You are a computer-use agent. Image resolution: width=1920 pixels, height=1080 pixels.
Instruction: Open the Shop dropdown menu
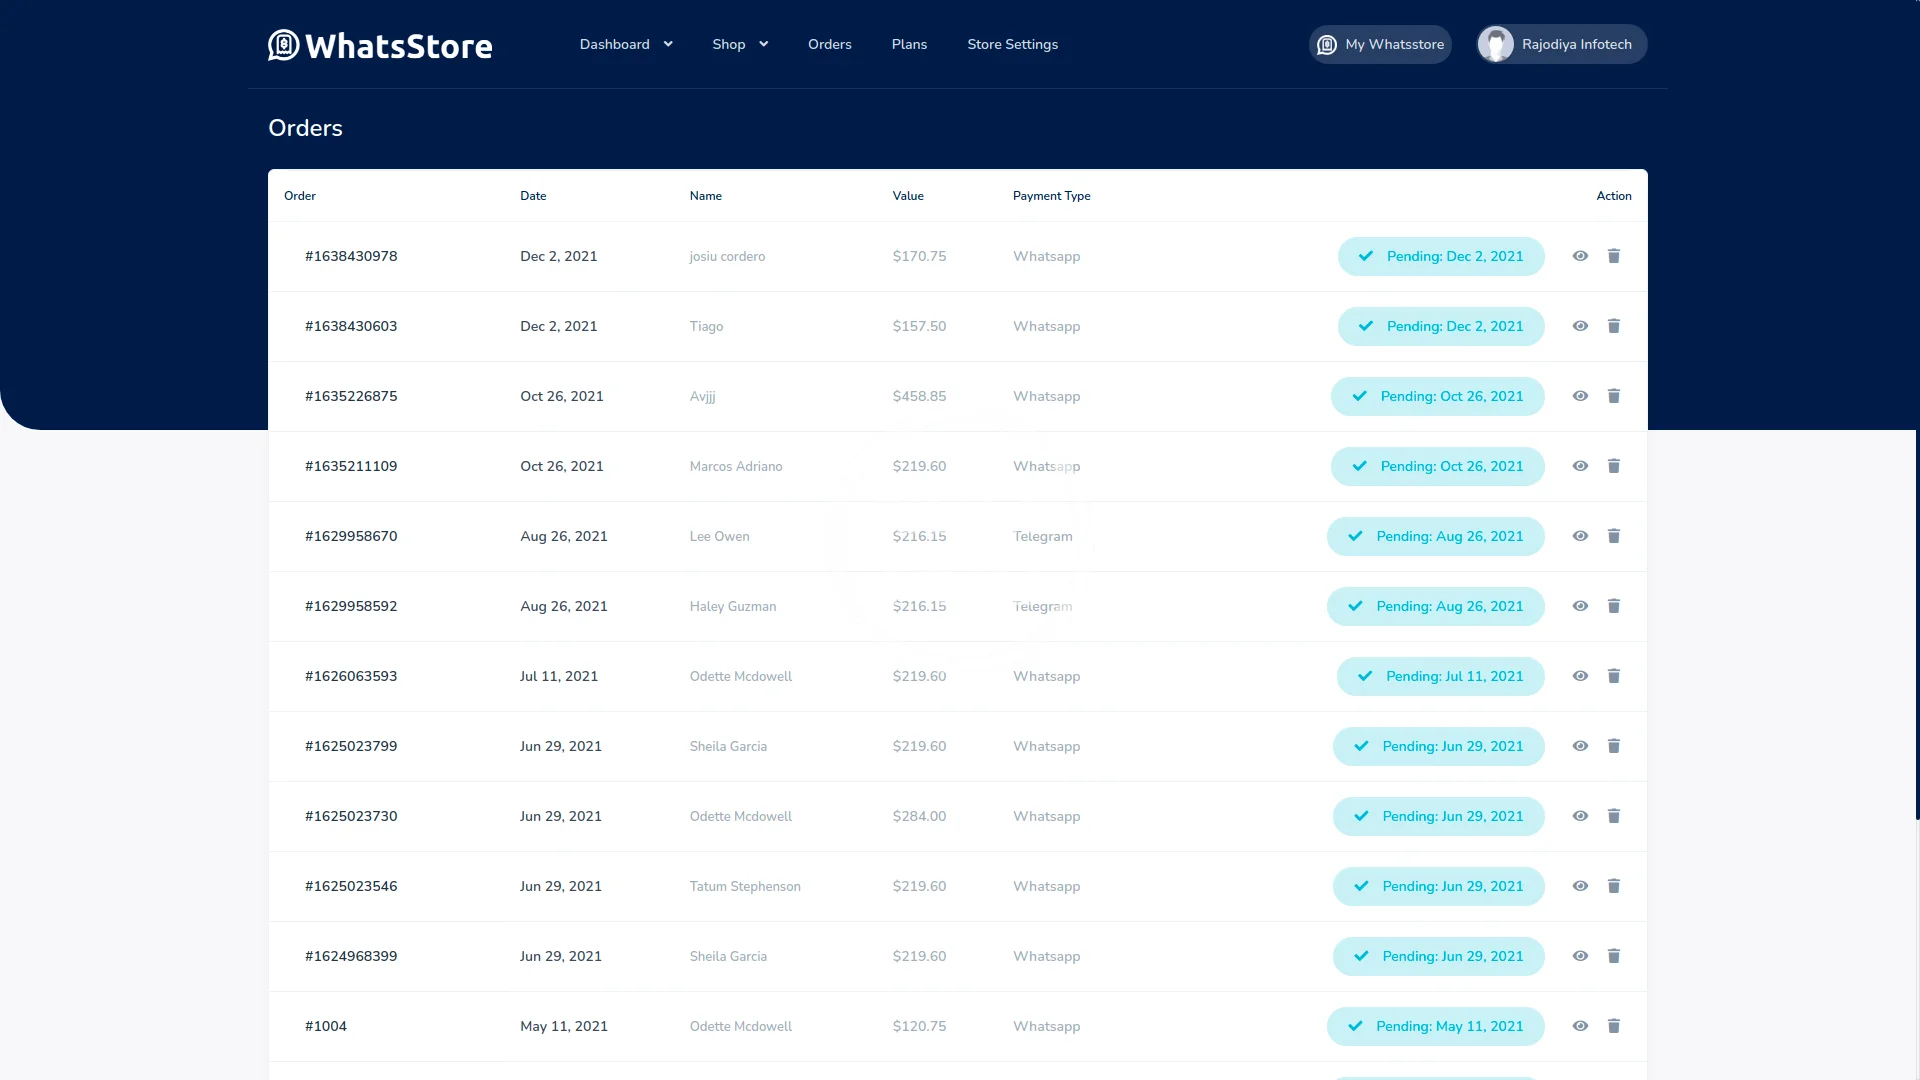pyautogui.click(x=740, y=44)
